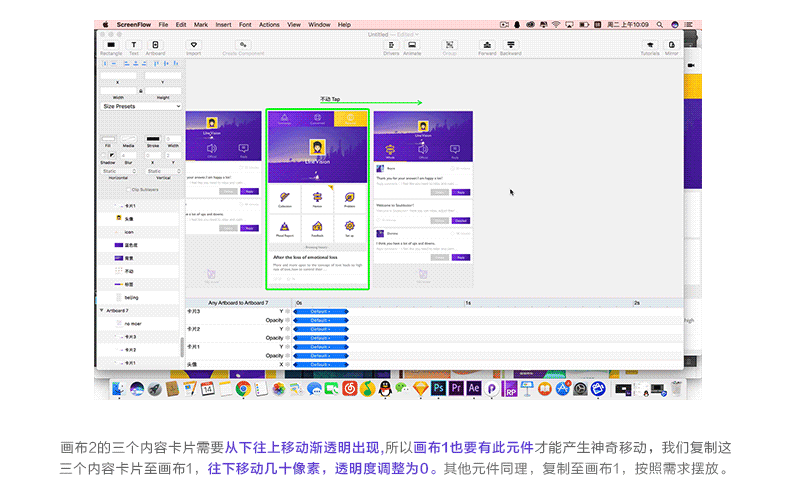Open Google Chrome from the Dock
The image size is (800, 496).
pos(243,388)
